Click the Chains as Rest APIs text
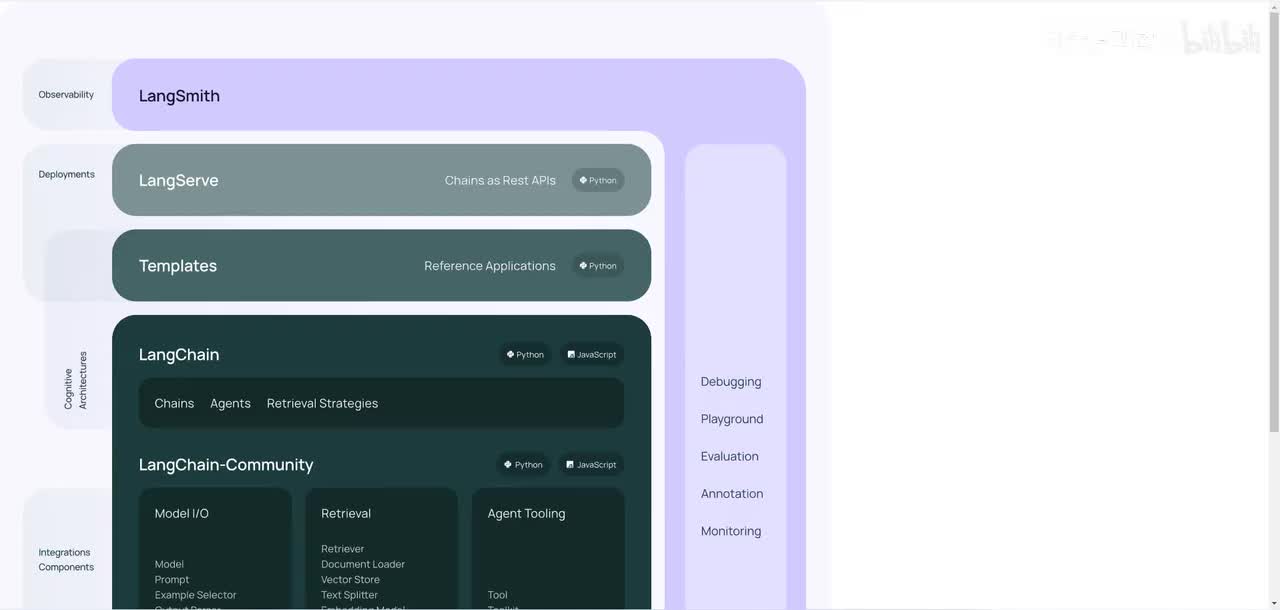 tap(500, 181)
